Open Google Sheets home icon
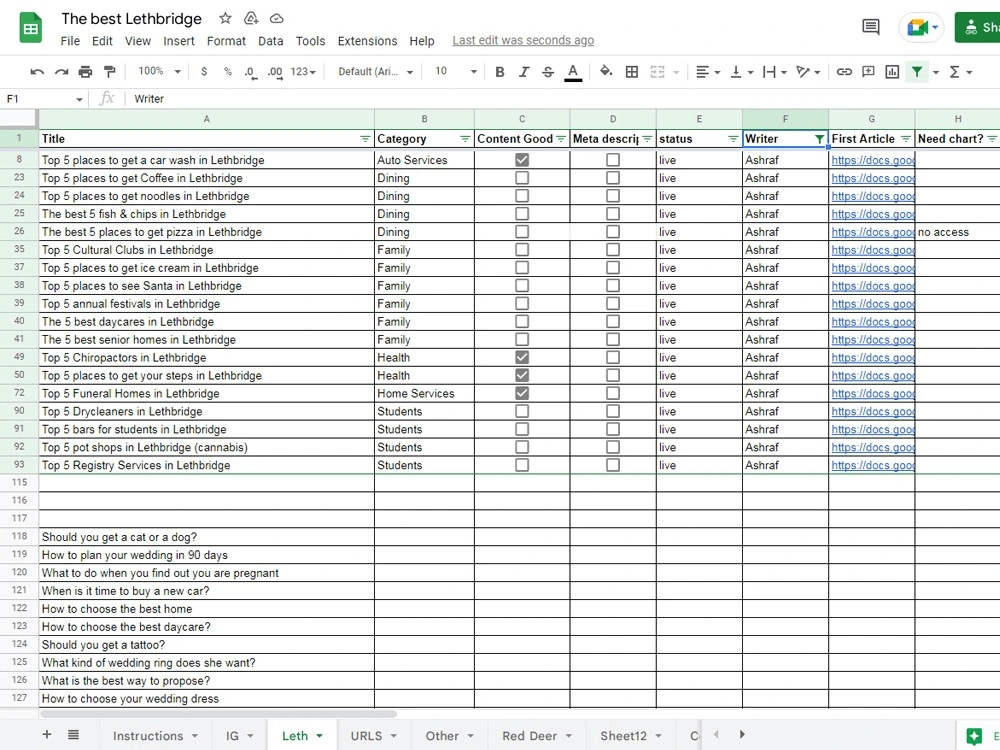 click(31, 28)
